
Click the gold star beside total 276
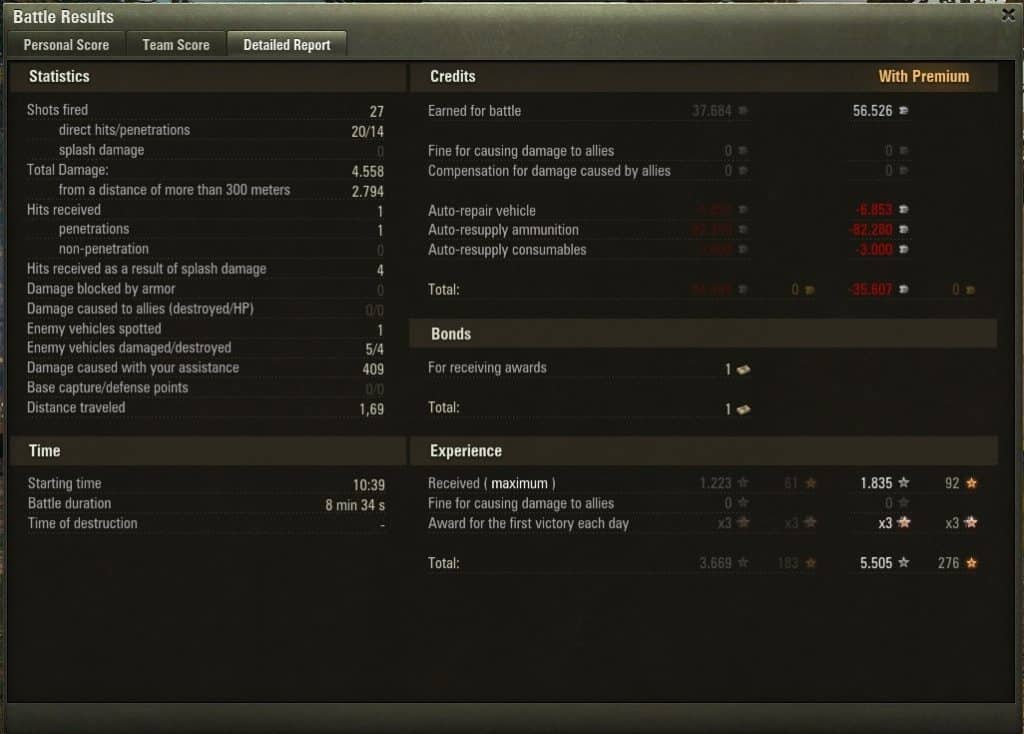click(x=972, y=562)
